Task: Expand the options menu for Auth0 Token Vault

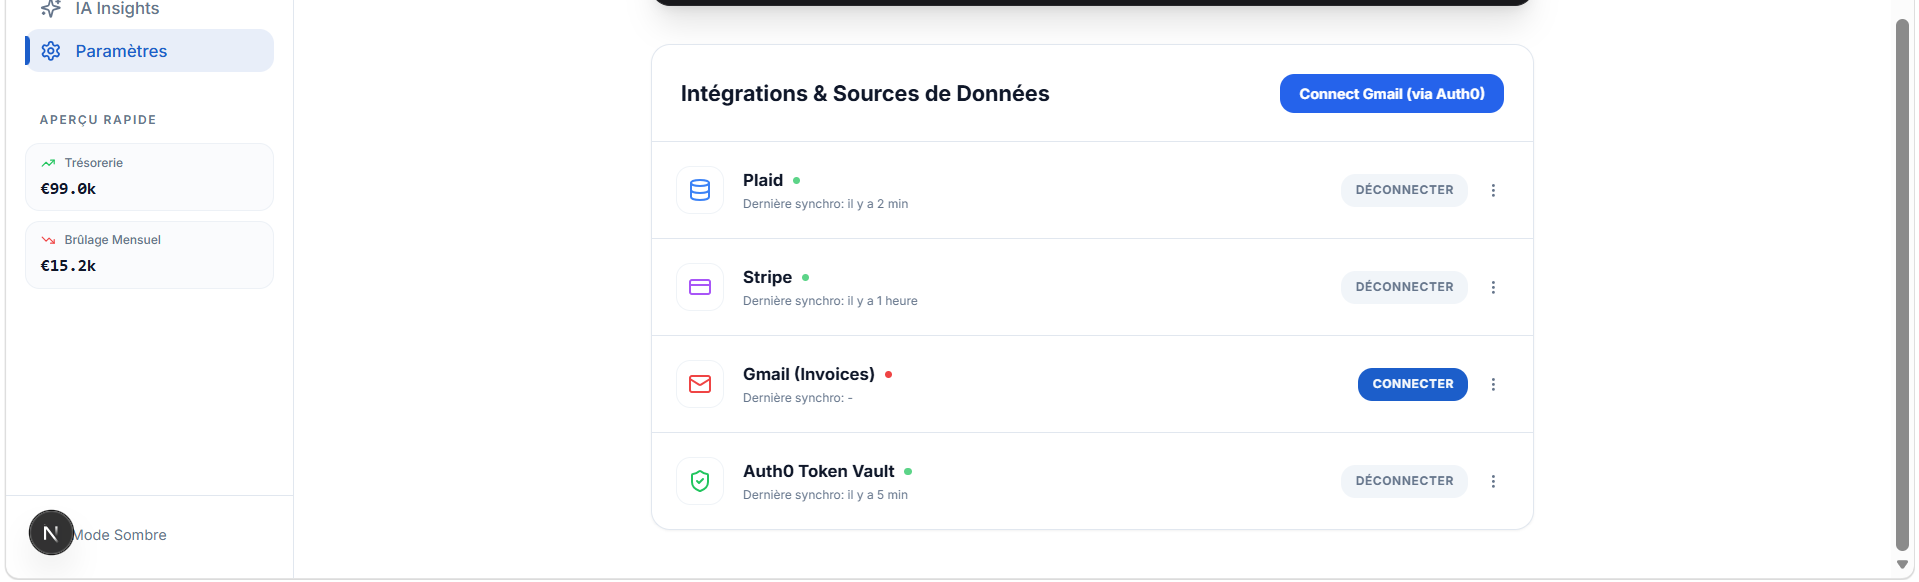Action: 1493,481
